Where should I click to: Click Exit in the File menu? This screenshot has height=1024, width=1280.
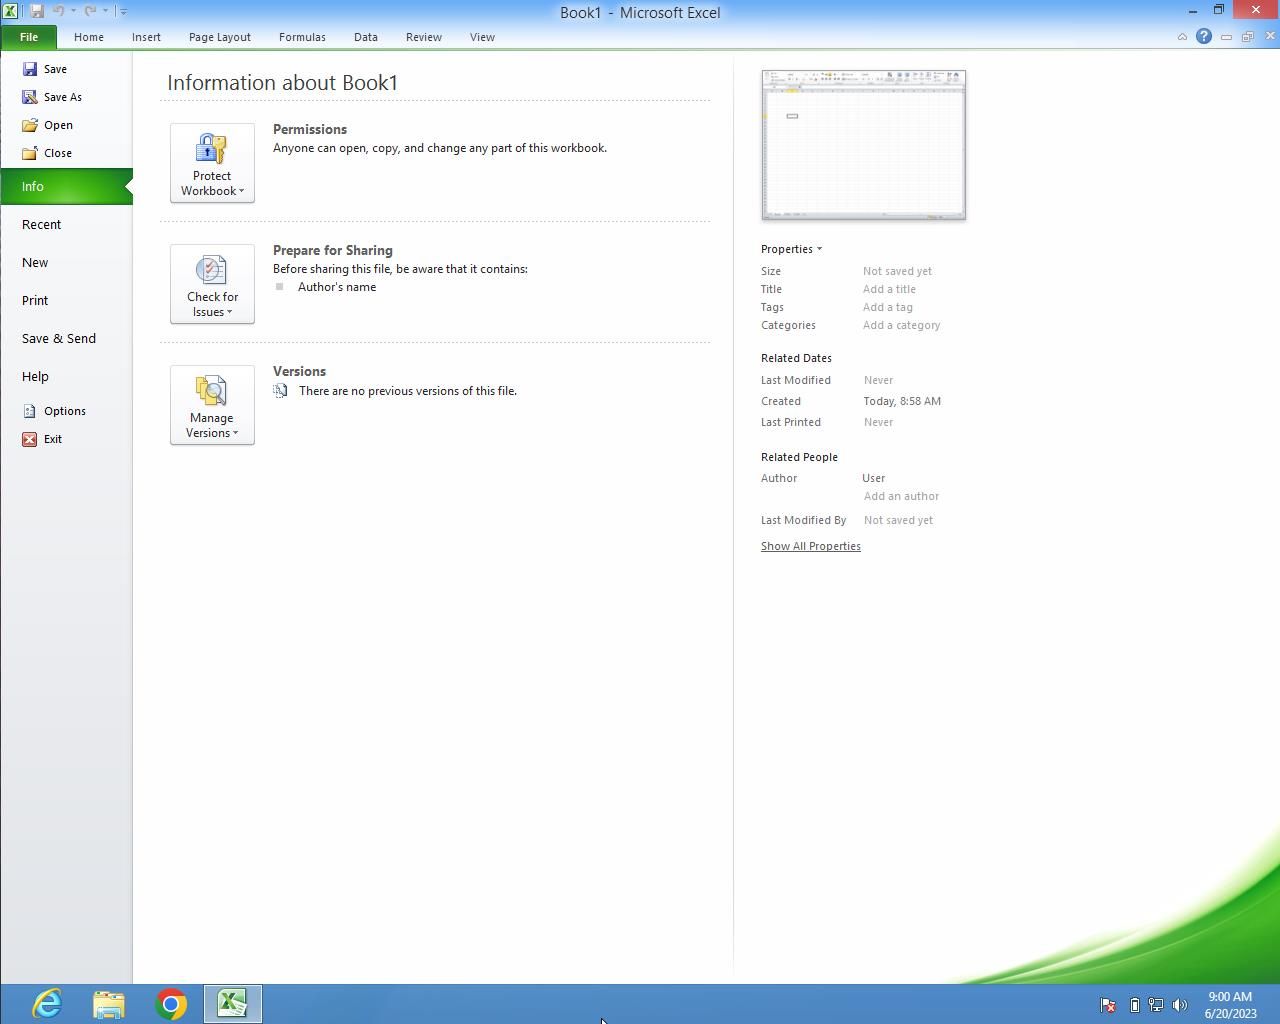(52, 439)
